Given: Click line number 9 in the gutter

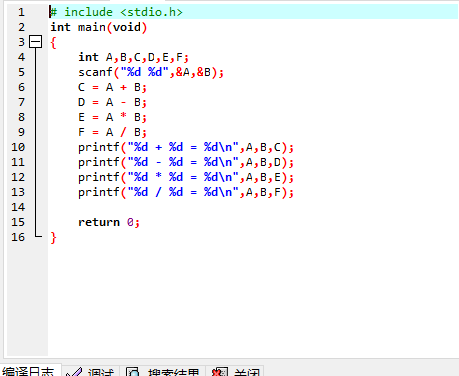Looking at the screenshot, I should pyautogui.click(x=21, y=132).
